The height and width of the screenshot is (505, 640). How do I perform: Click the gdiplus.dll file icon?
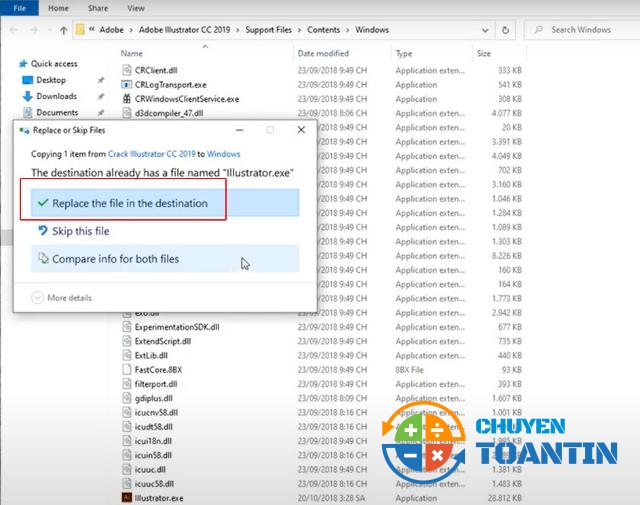pyautogui.click(x=127, y=398)
